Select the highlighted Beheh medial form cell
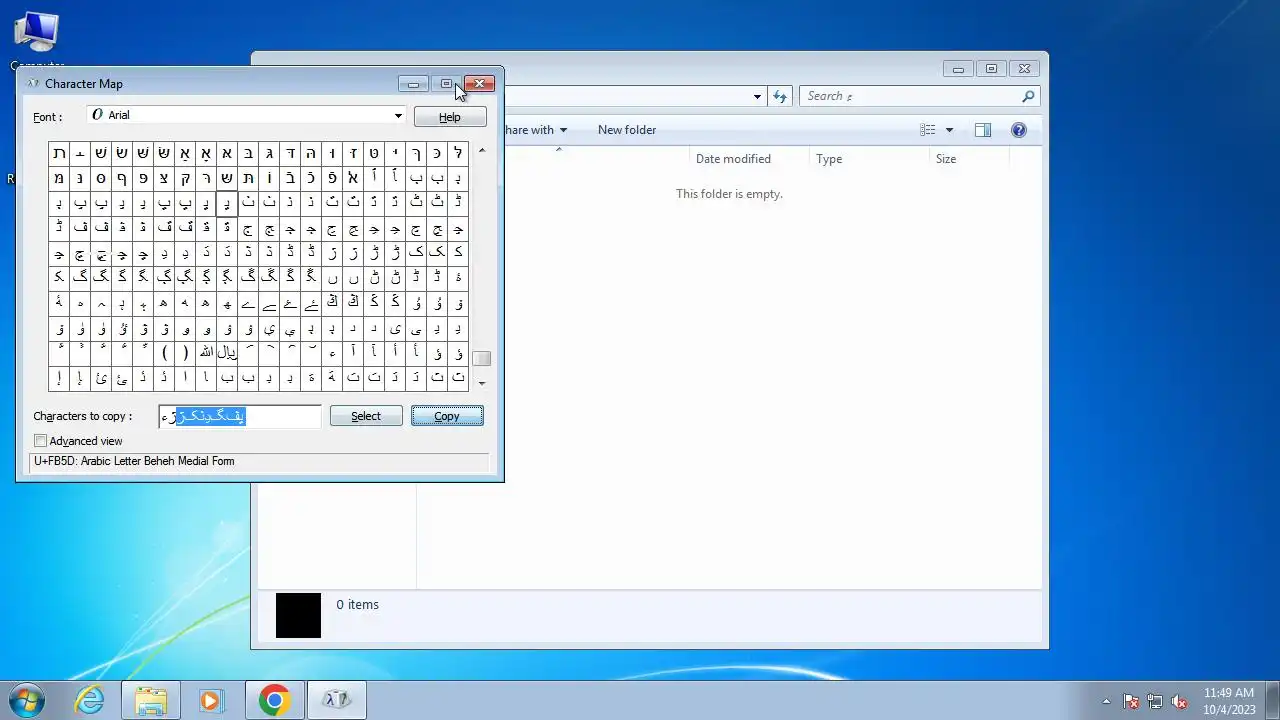The width and height of the screenshot is (1280, 720). pyautogui.click(x=227, y=203)
